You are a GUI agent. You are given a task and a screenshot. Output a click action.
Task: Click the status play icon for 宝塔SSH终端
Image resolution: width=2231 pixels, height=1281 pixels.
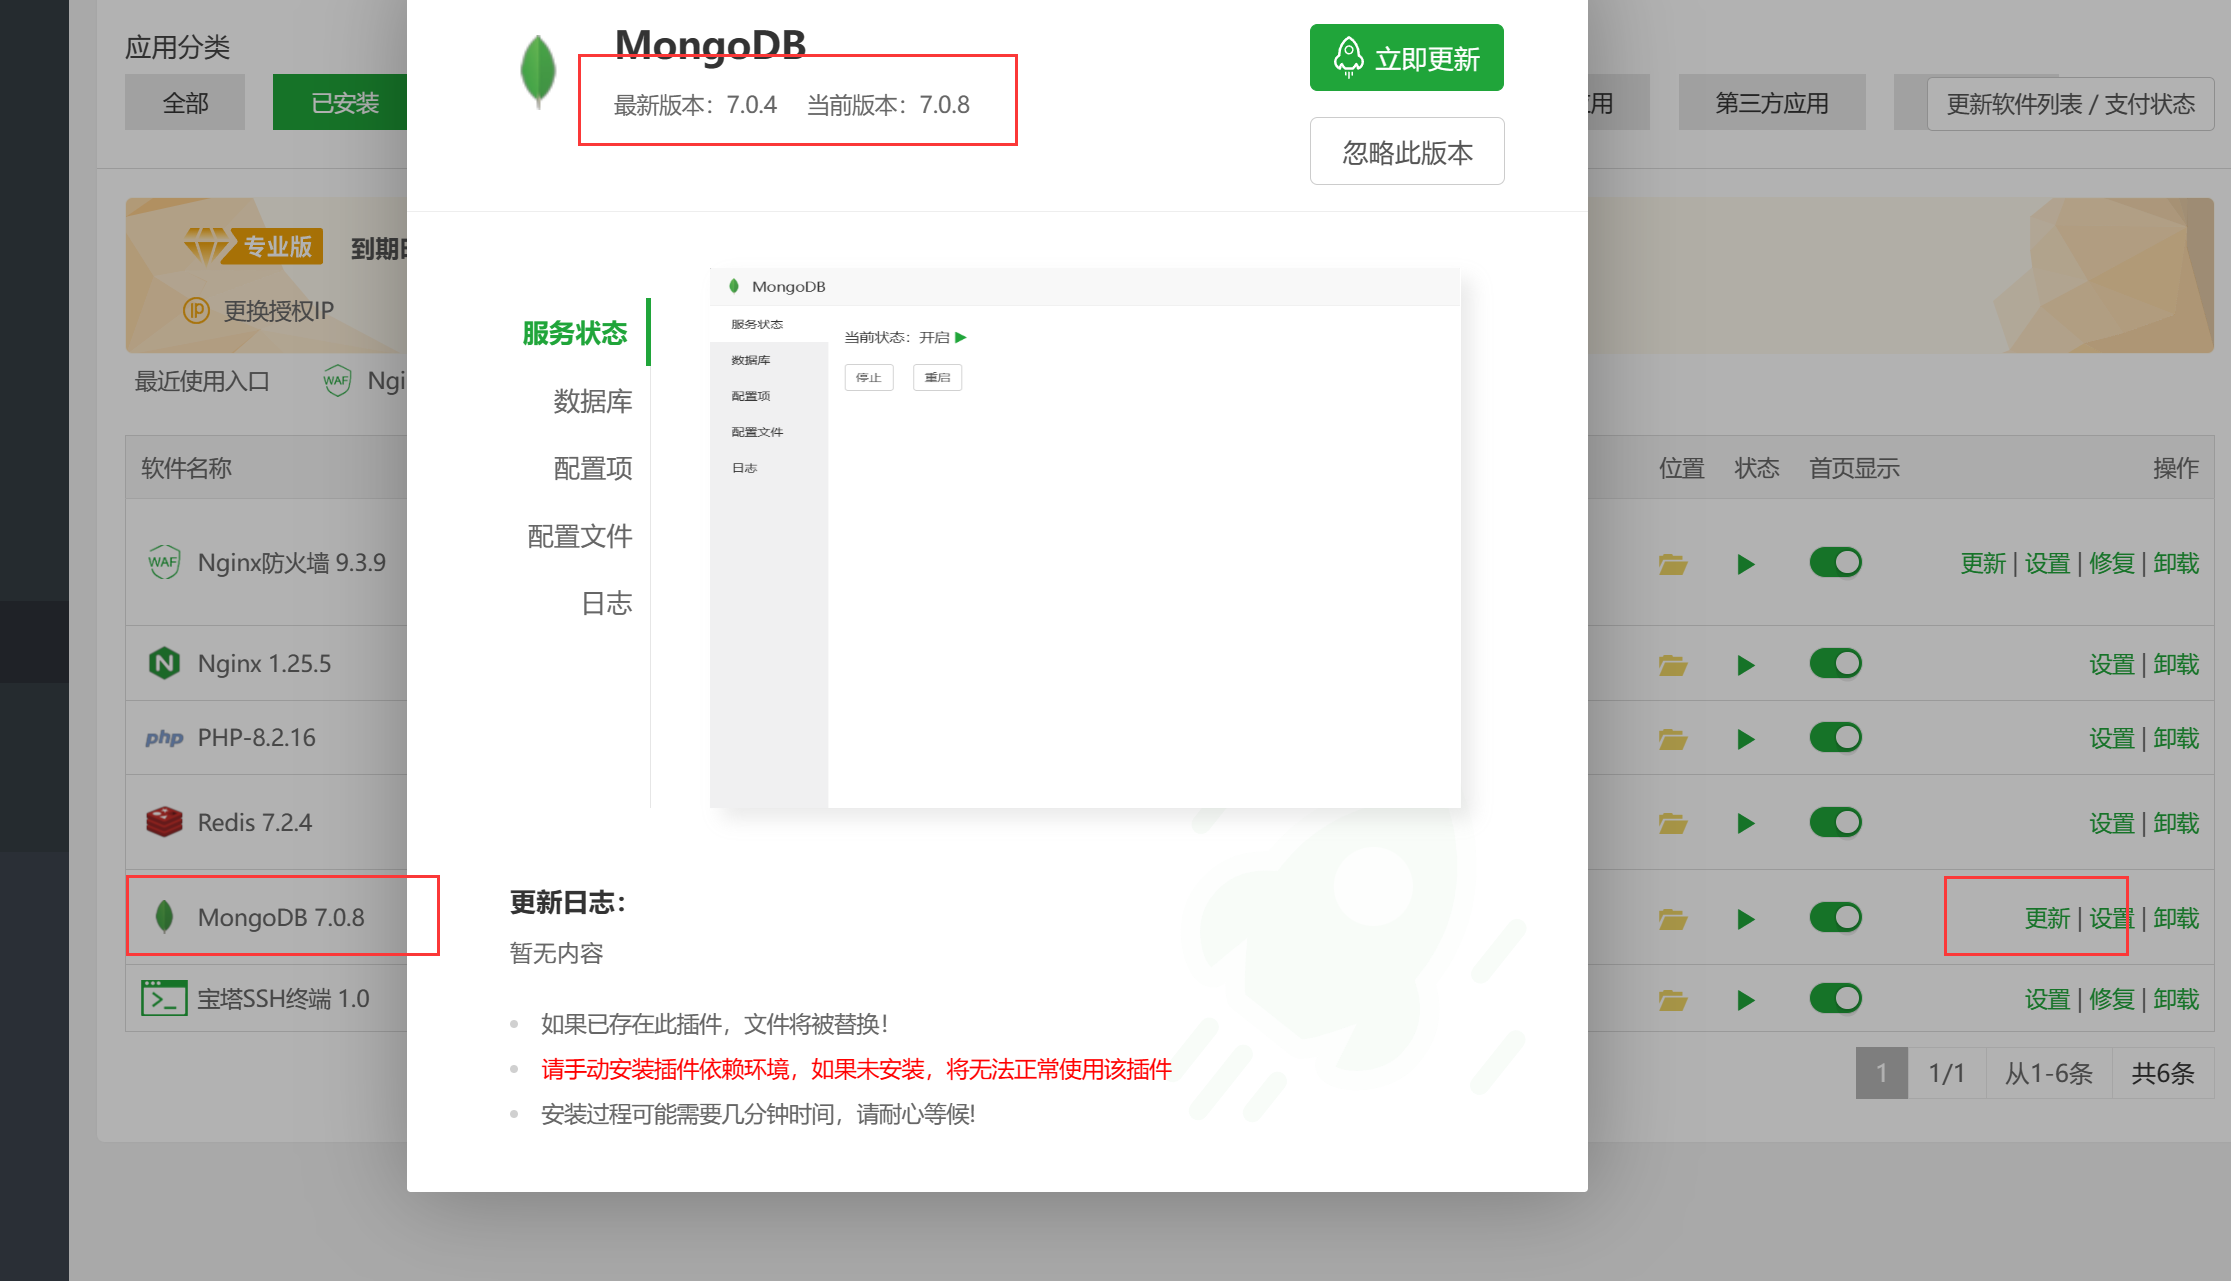pyautogui.click(x=1746, y=1000)
